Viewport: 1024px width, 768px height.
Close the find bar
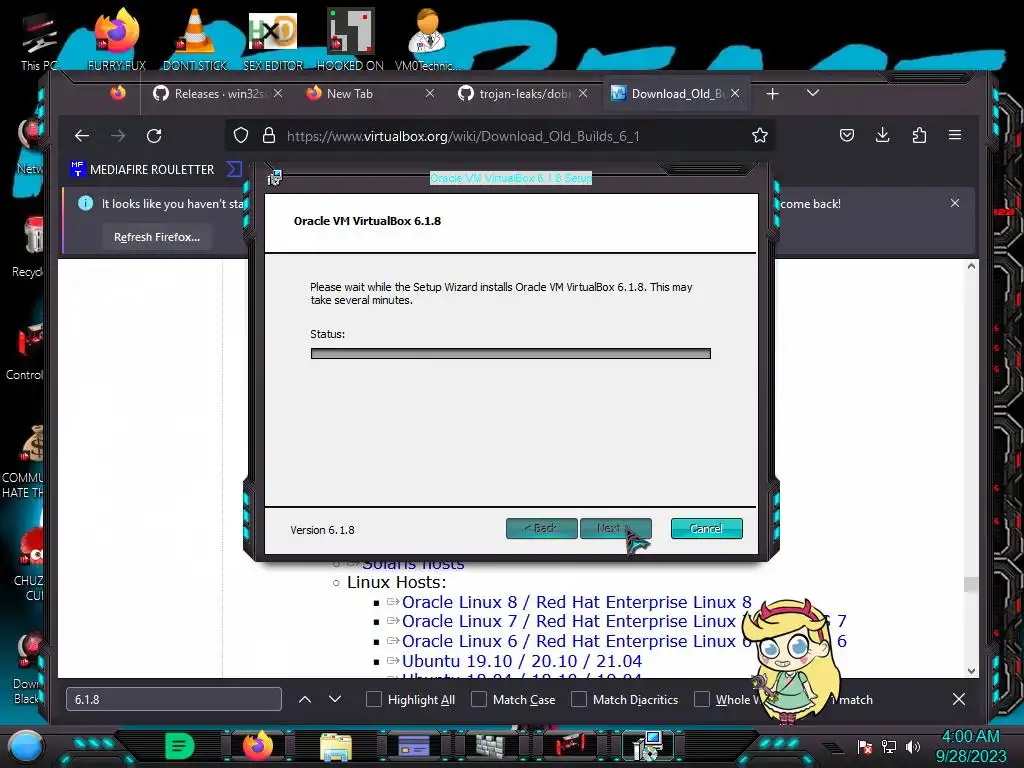959,699
